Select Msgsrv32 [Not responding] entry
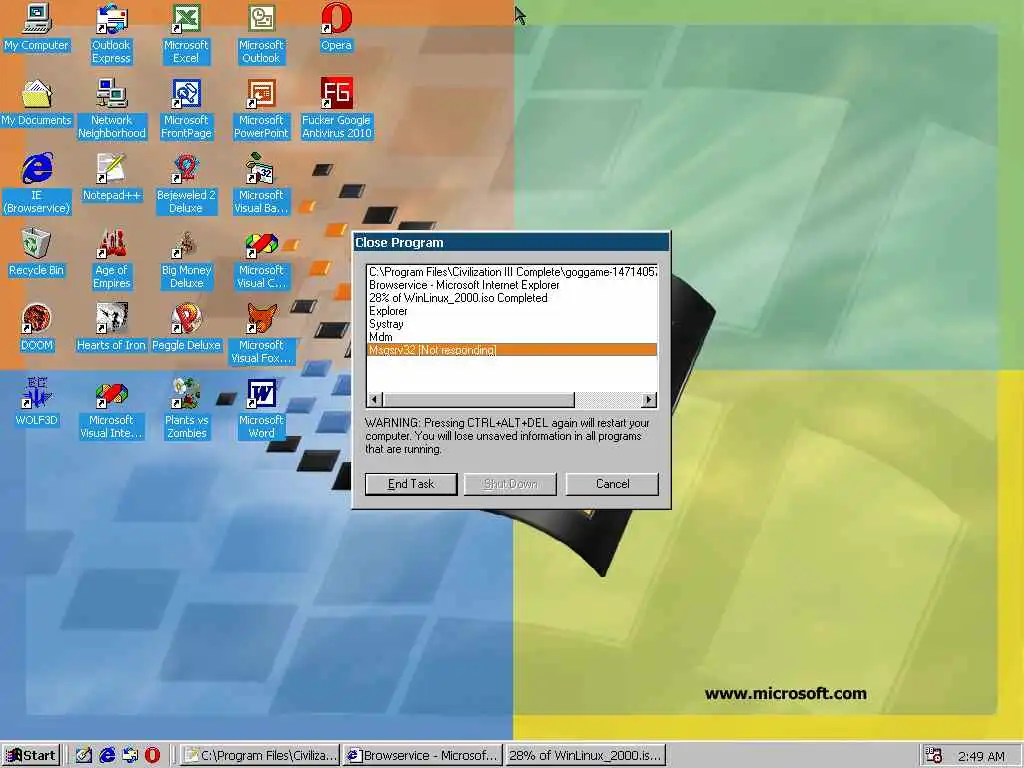The width and height of the screenshot is (1024, 768). point(512,350)
